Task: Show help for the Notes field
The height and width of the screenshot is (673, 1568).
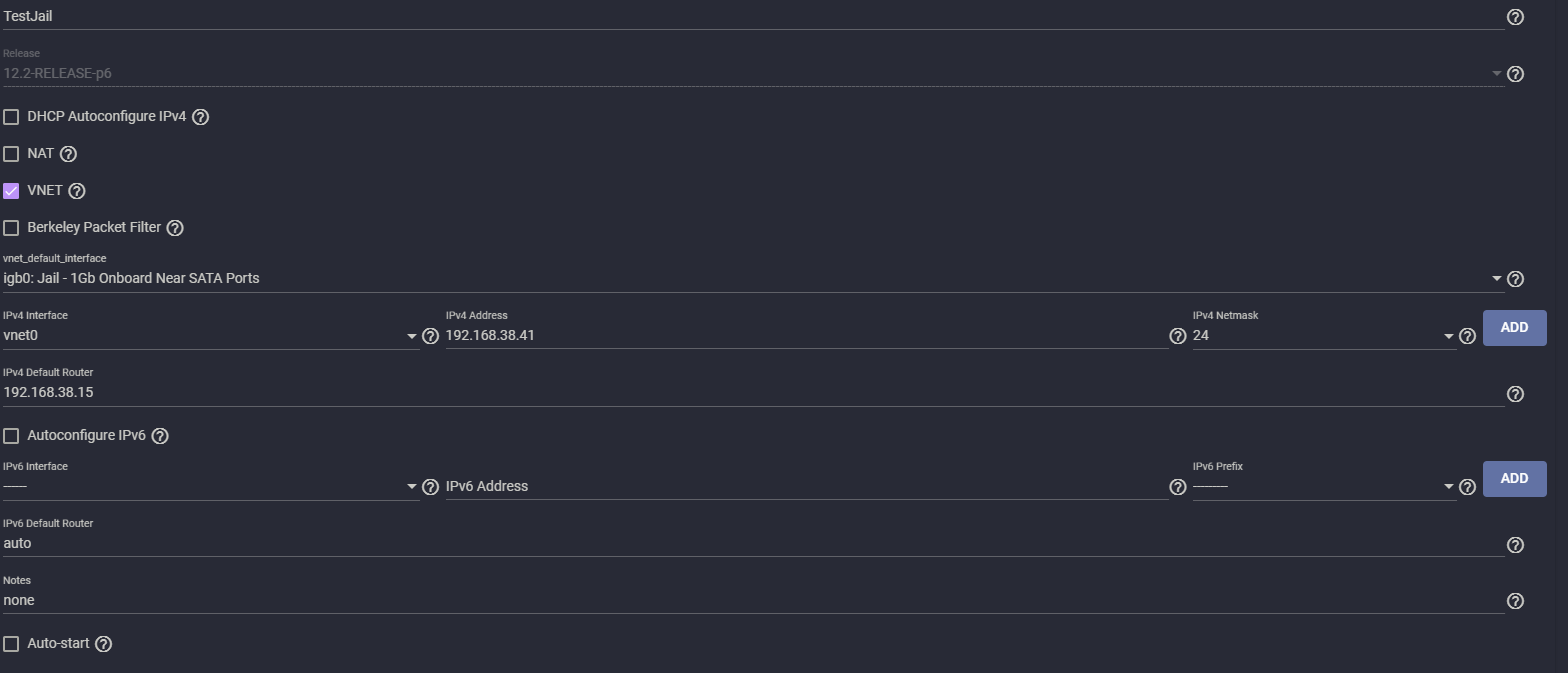Action: coord(1515,601)
